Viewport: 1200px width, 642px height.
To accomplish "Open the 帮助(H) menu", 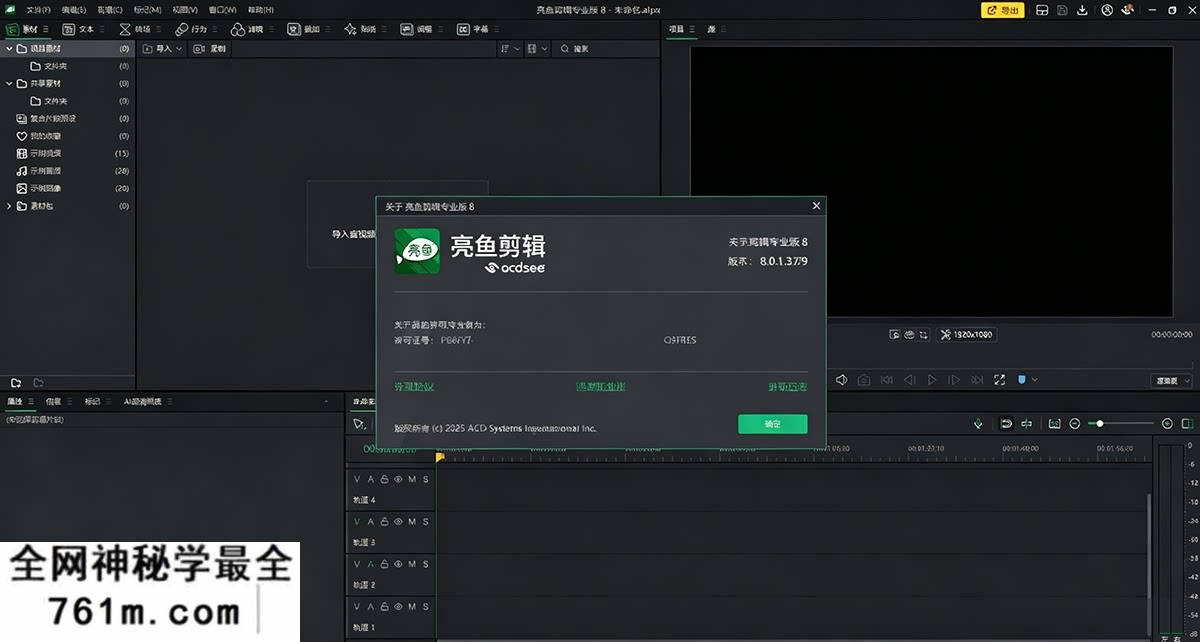I will (x=260, y=9).
